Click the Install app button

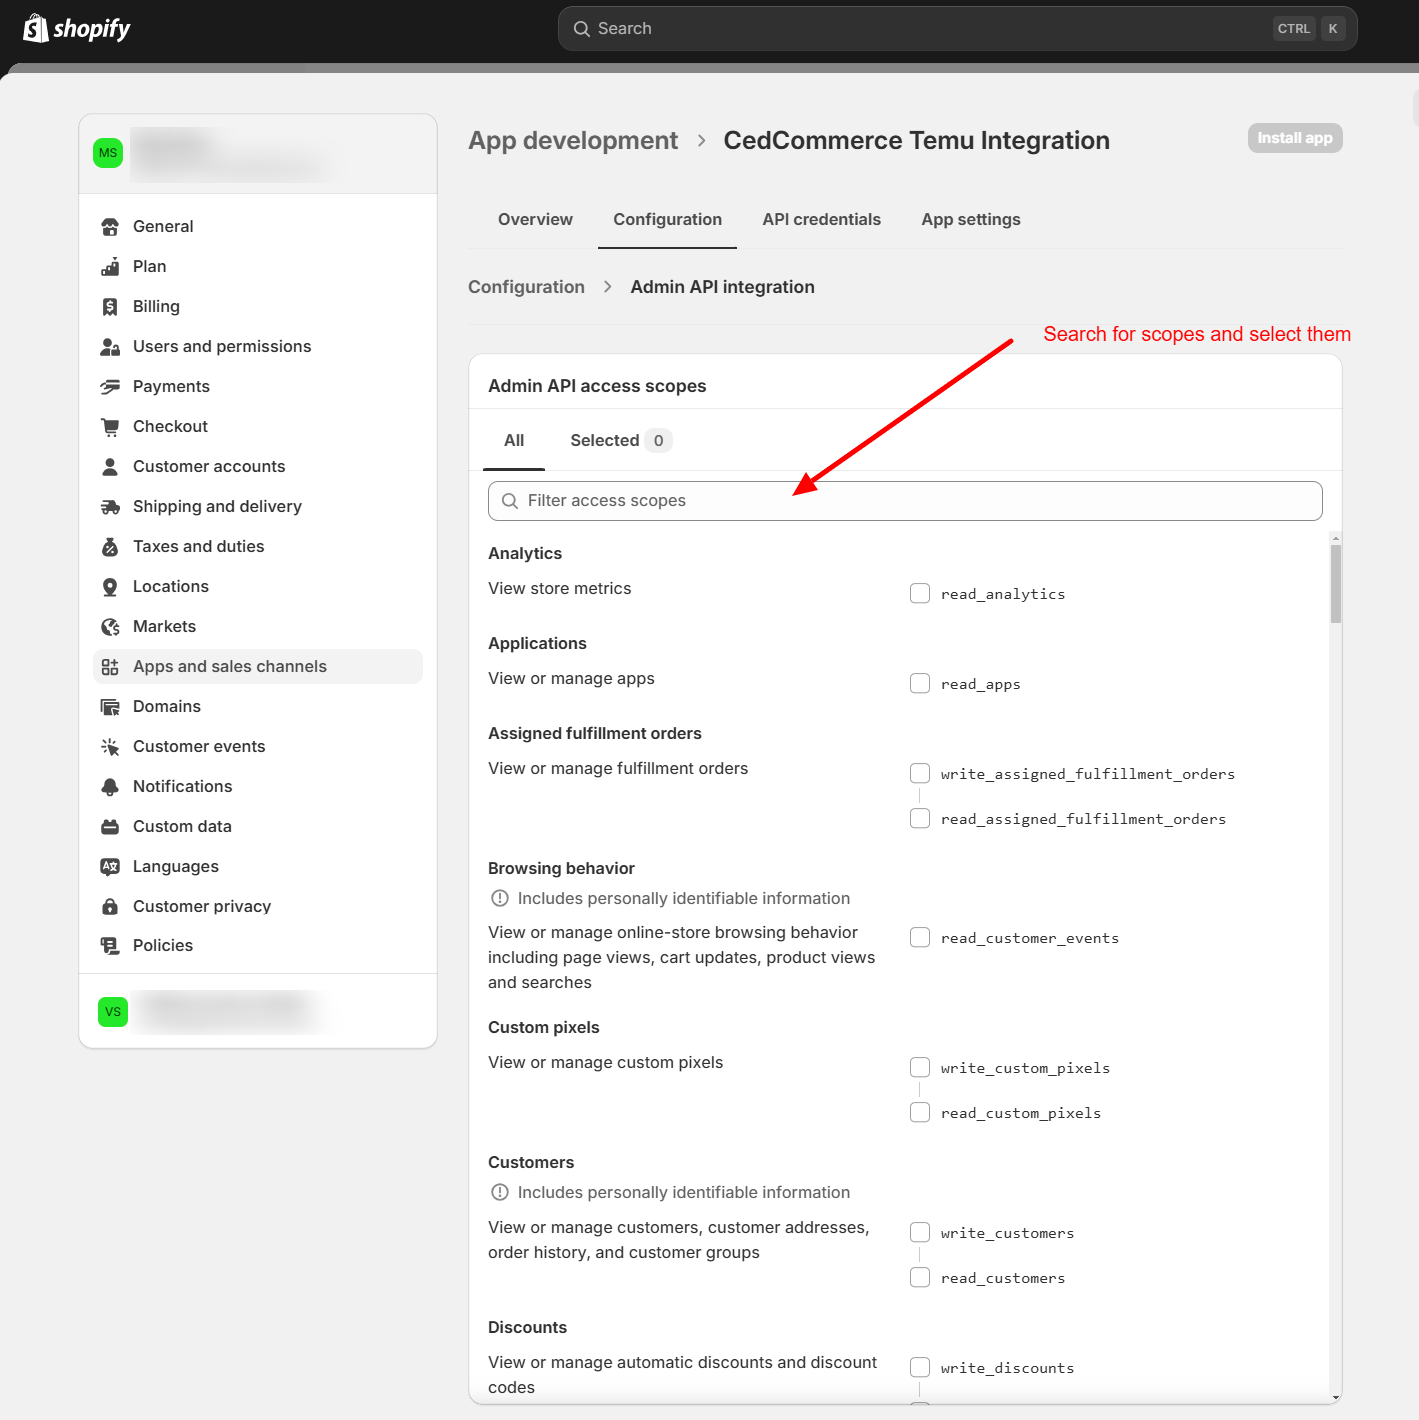pos(1295,138)
